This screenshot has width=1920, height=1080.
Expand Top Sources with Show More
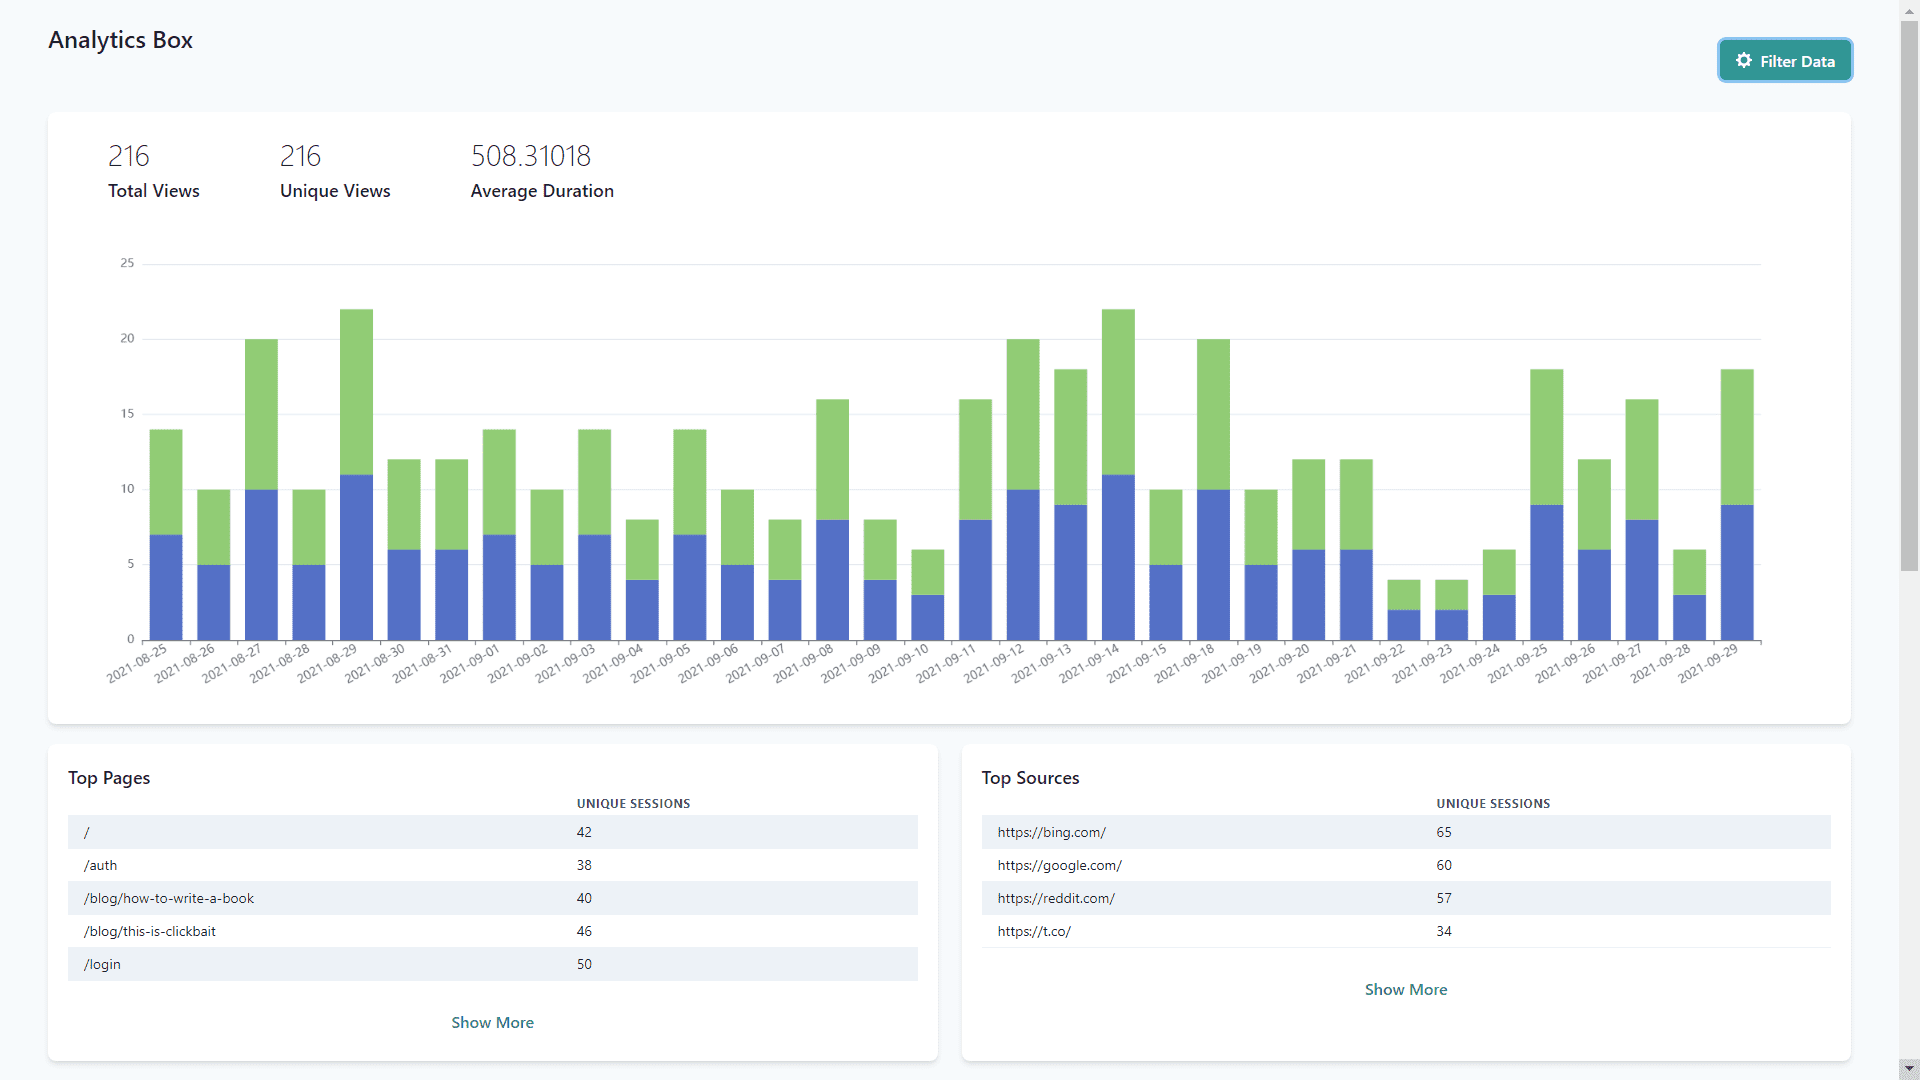(1405, 989)
